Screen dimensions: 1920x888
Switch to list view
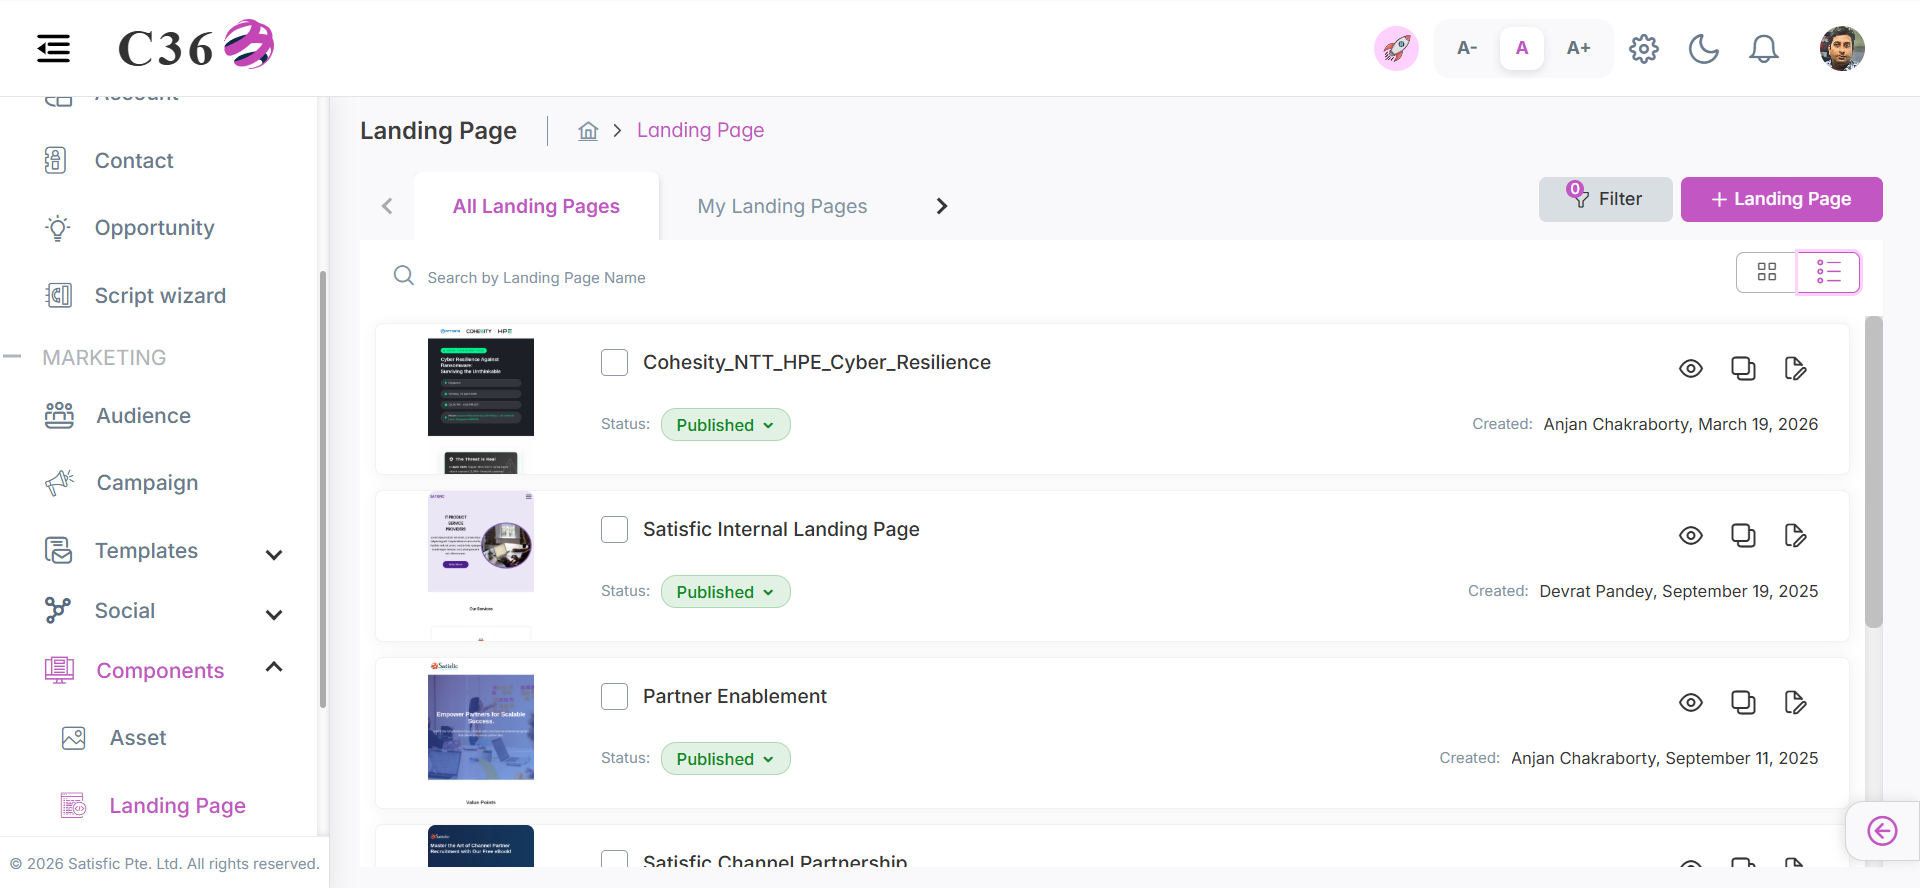point(1828,272)
